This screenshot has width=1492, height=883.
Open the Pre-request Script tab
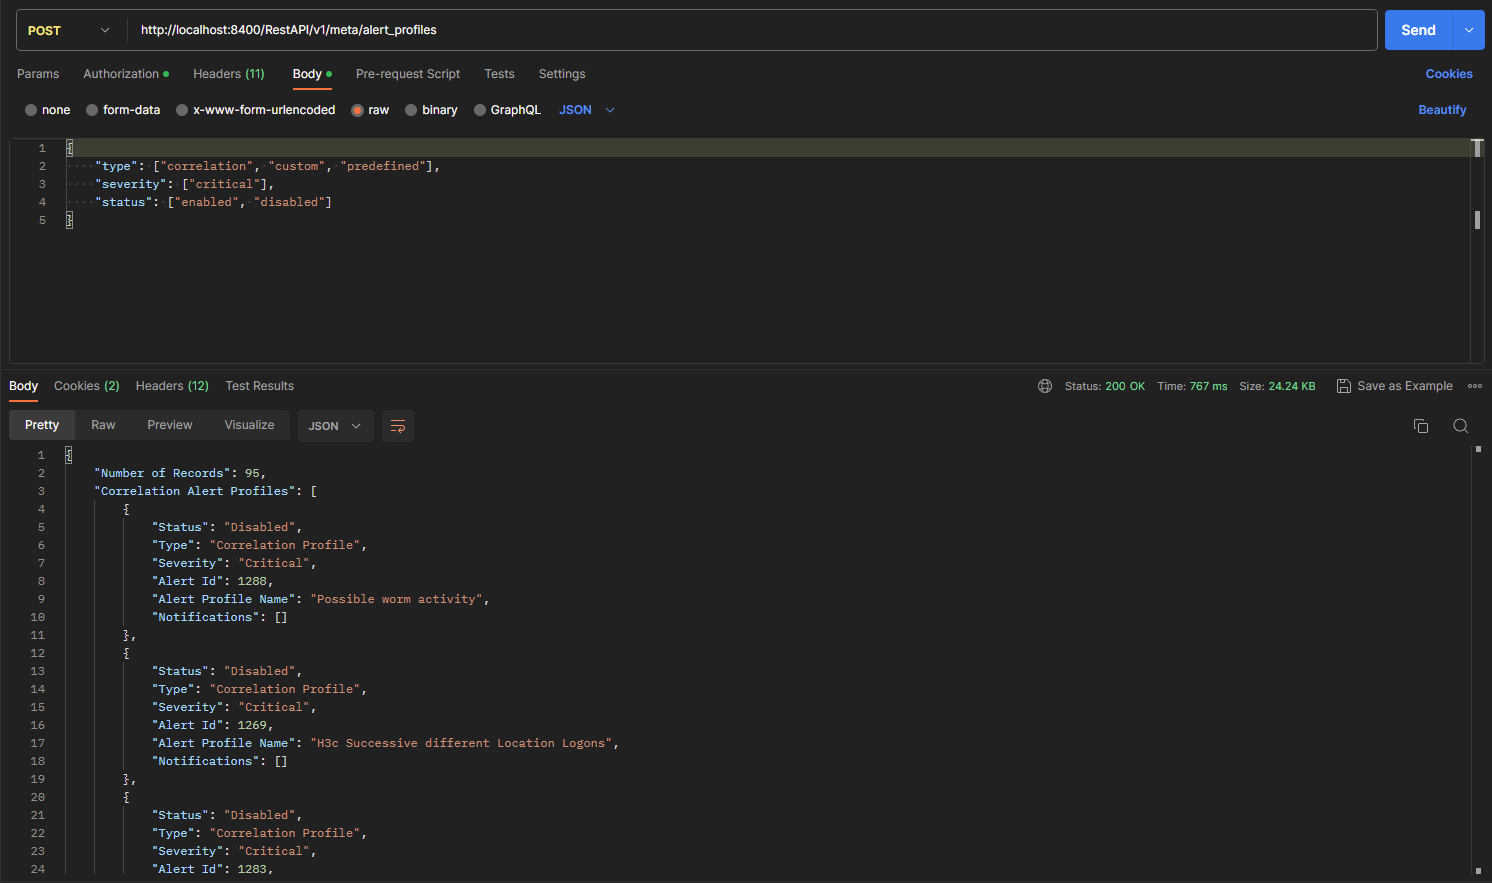pos(408,74)
